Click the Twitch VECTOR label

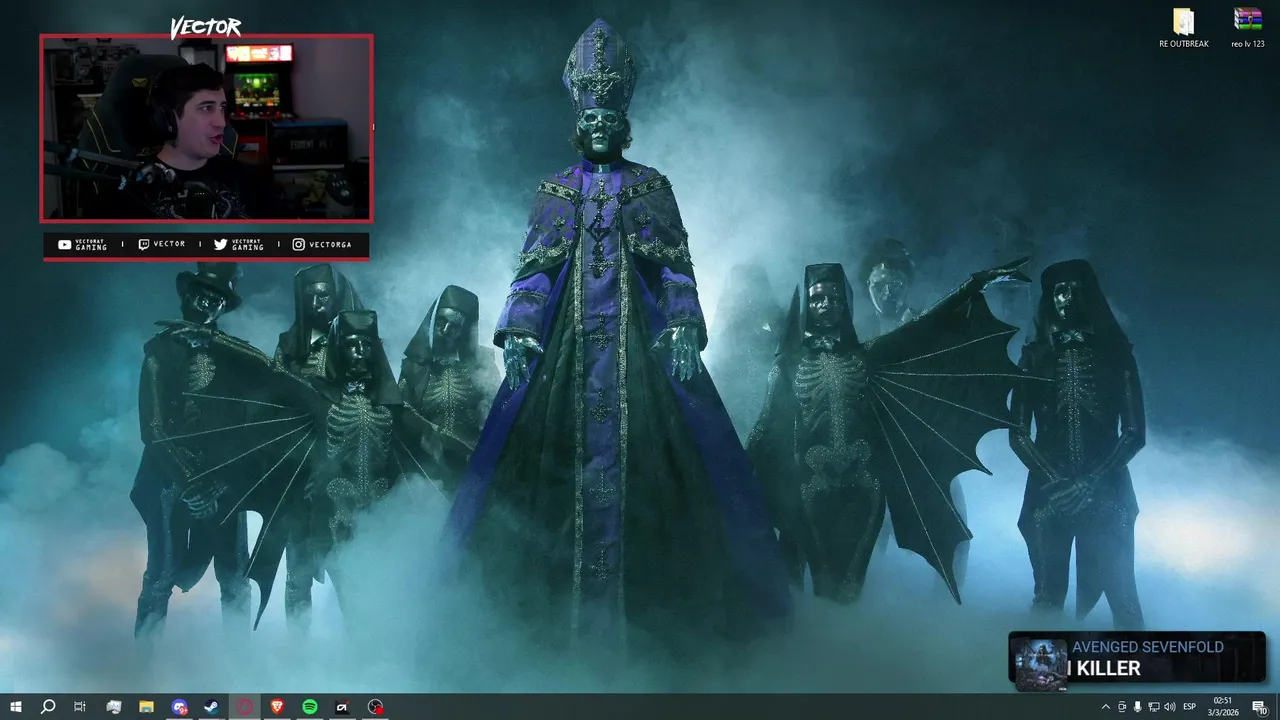coord(169,244)
